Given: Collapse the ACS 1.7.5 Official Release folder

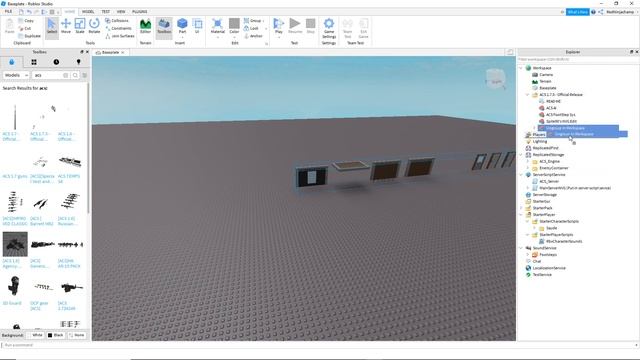Looking at the screenshot, I should pos(528,95).
